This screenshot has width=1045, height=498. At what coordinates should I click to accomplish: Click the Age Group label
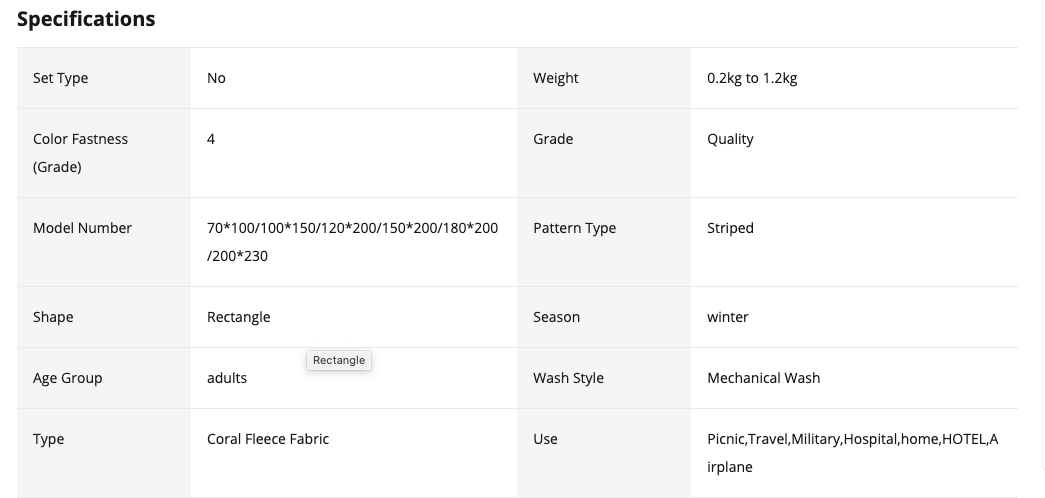(67, 378)
